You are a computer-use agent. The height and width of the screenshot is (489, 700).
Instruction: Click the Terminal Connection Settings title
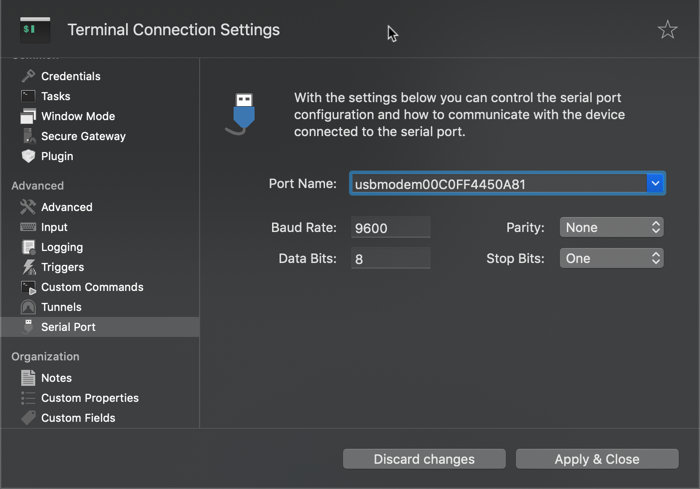coord(174,29)
